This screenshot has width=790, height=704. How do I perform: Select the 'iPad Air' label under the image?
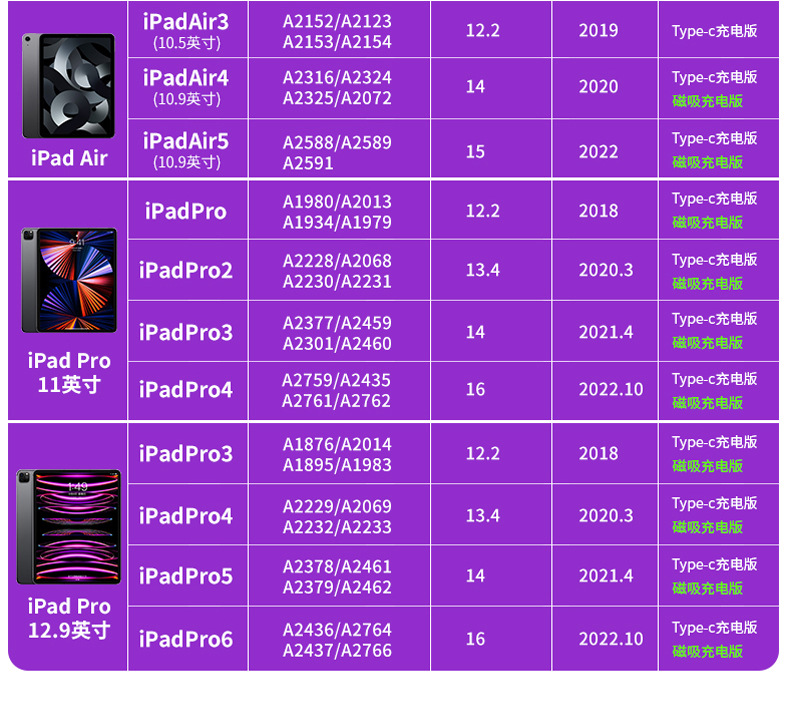(69, 158)
